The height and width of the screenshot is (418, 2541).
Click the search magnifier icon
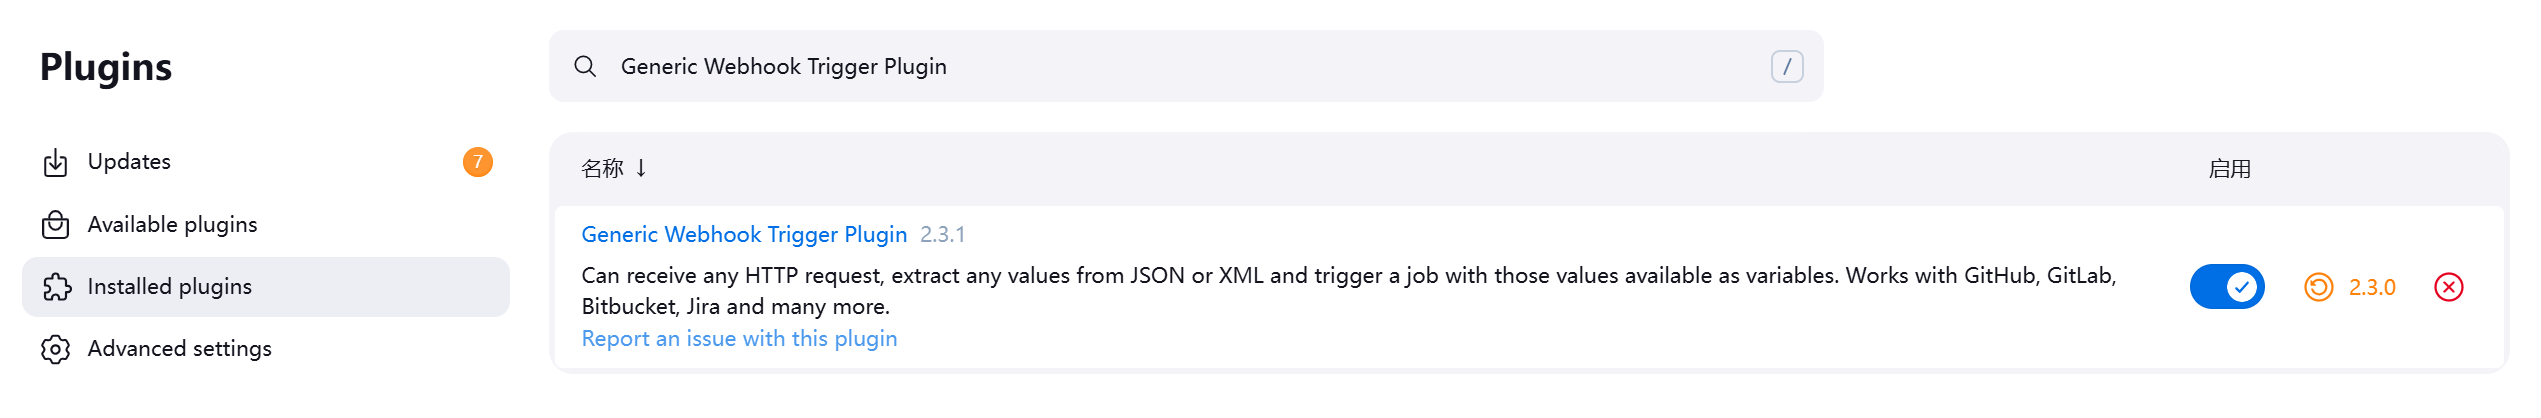(585, 67)
